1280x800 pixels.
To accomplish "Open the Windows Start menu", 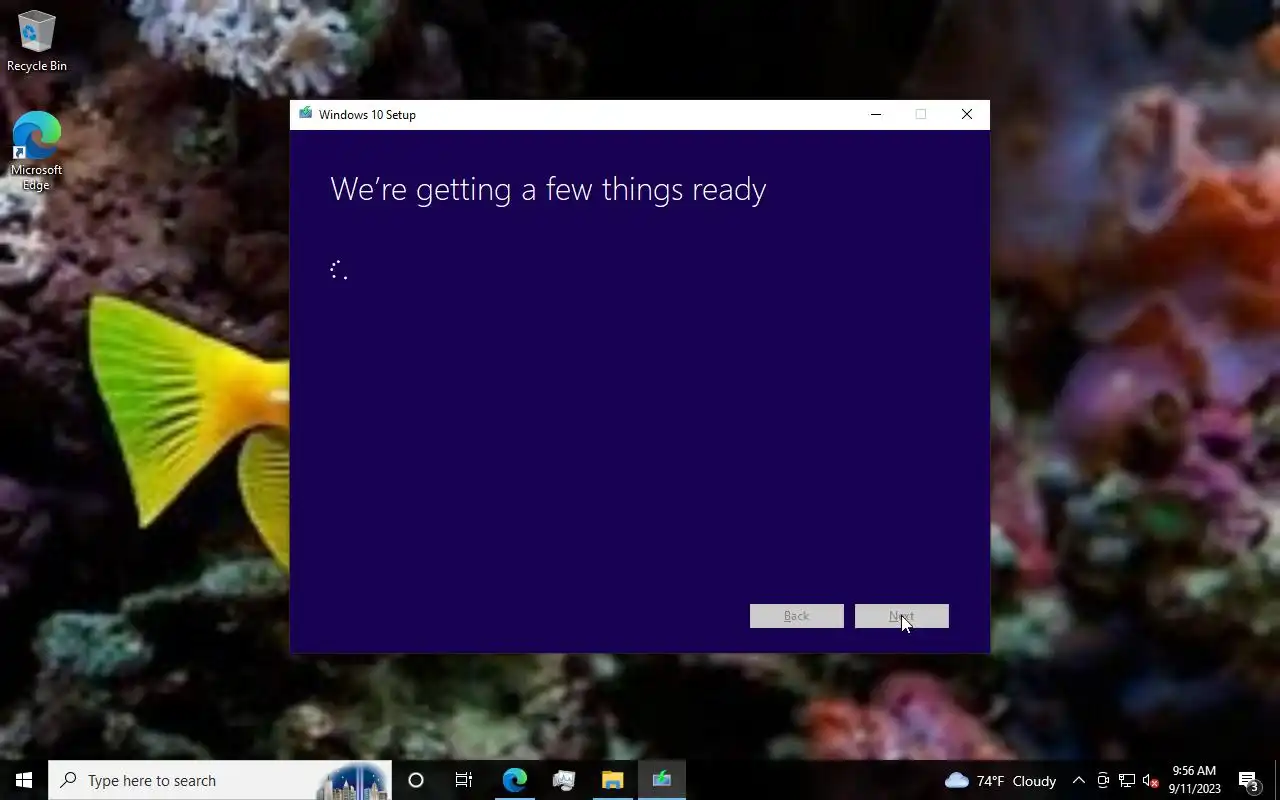I will coord(24,780).
